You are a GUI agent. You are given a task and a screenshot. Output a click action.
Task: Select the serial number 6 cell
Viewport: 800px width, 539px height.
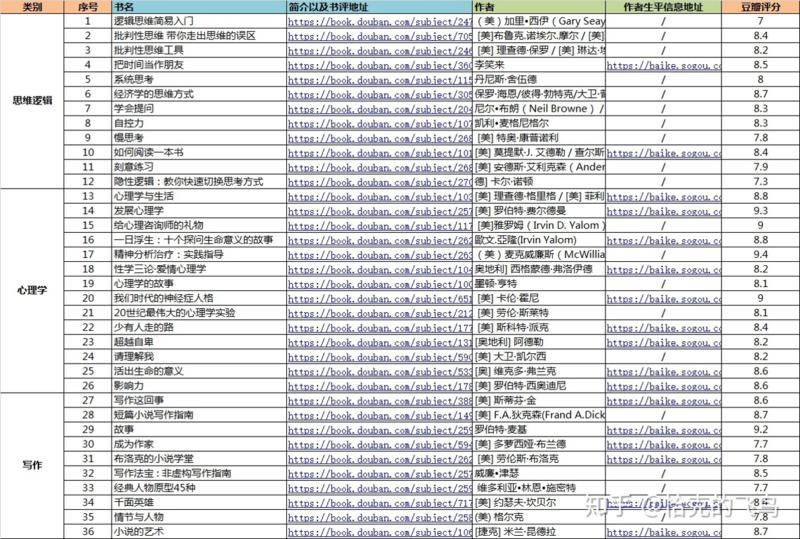(88, 94)
